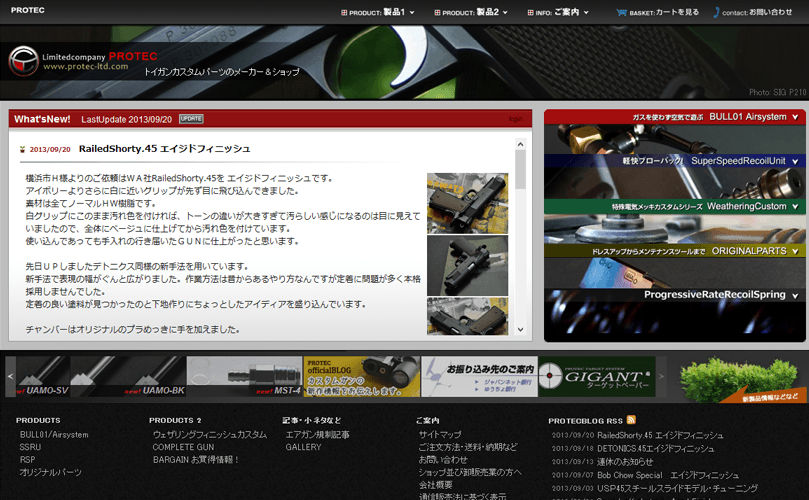Slide banner carousel right arrow
The height and width of the screenshot is (500, 809).
click(x=661, y=377)
